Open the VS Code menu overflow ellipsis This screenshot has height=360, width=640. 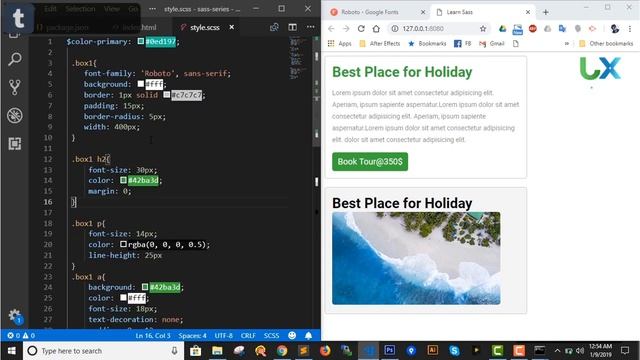[x=152, y=9]
